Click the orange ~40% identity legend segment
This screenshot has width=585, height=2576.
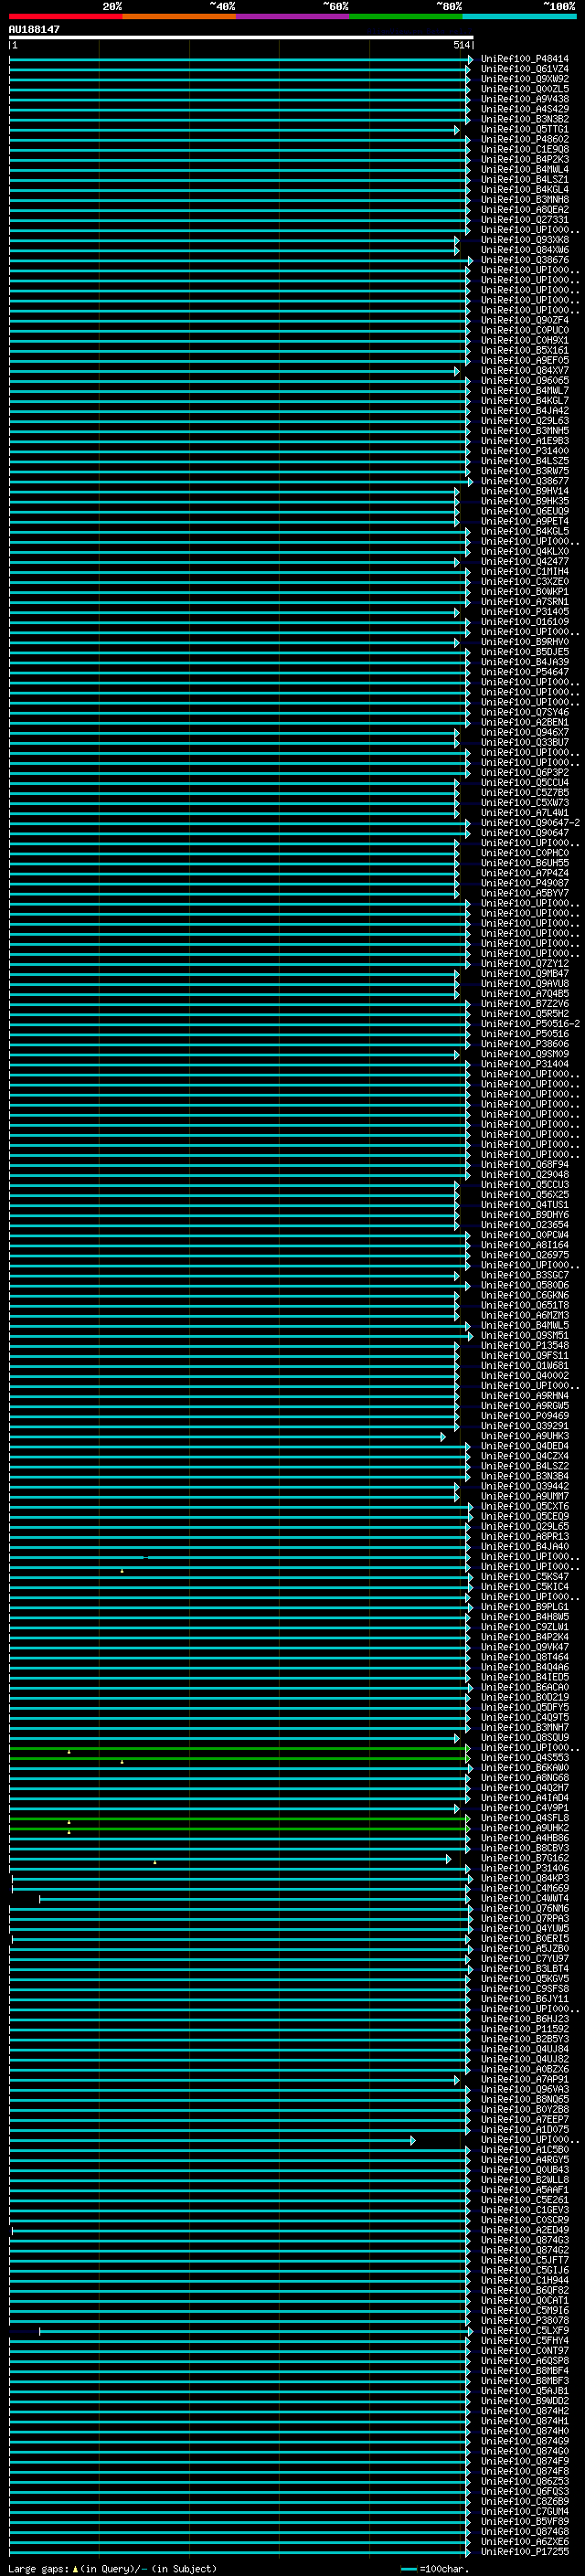(x=179, y=16)
